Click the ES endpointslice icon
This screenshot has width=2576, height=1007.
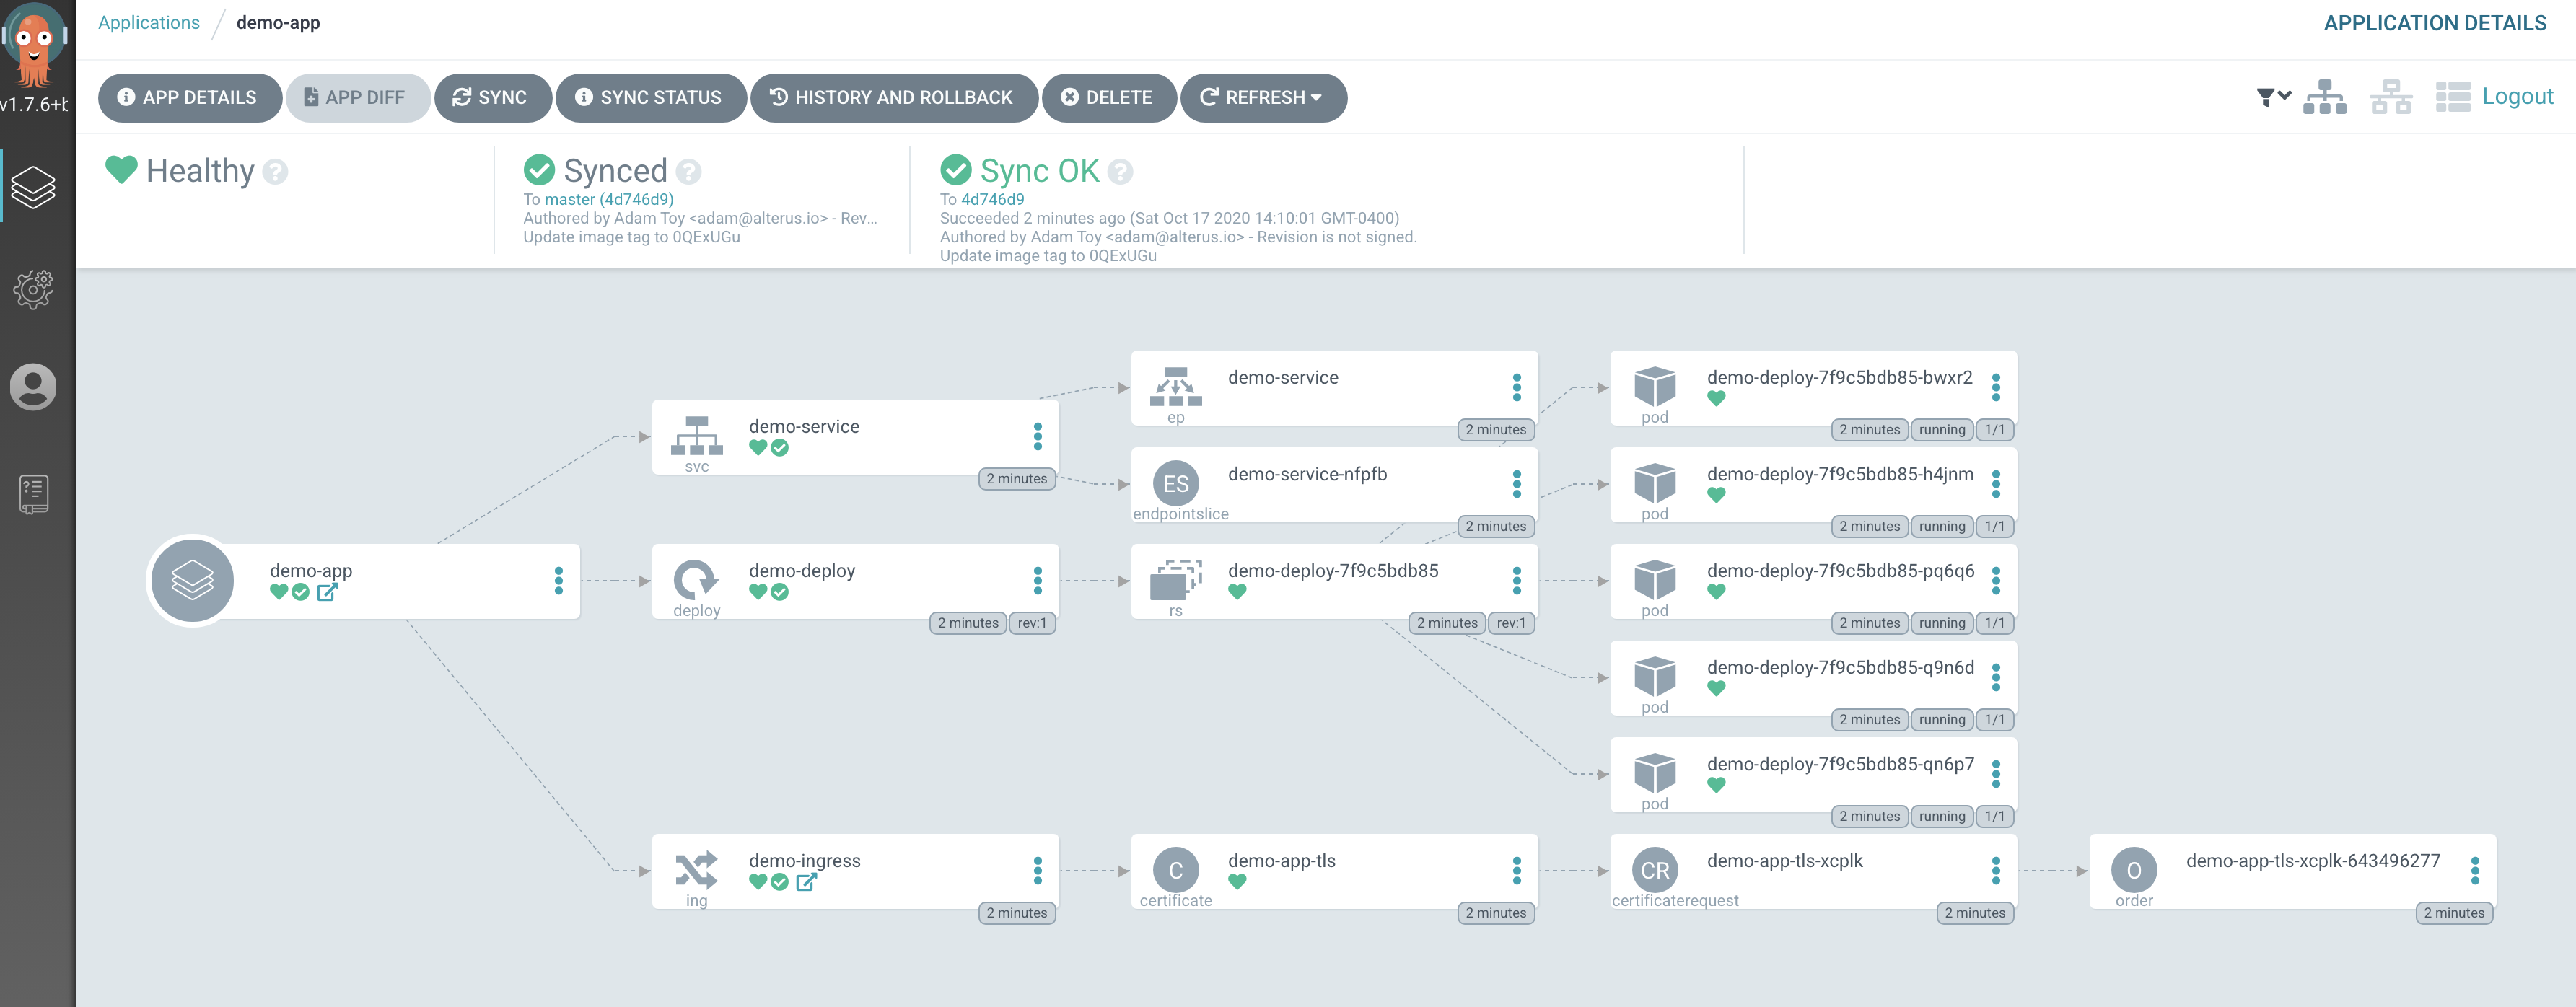click(x=1175, y=483)
